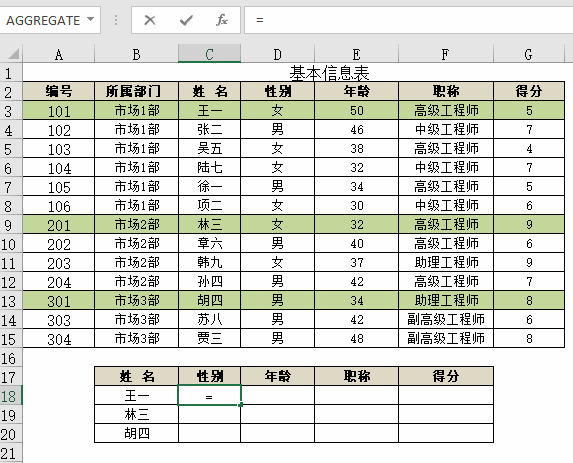The height and width of the screenshot is (463, 573).
Task: Click lookup name 胡四 in row 20
Action: pyautogui.click(x=136, y=433)
